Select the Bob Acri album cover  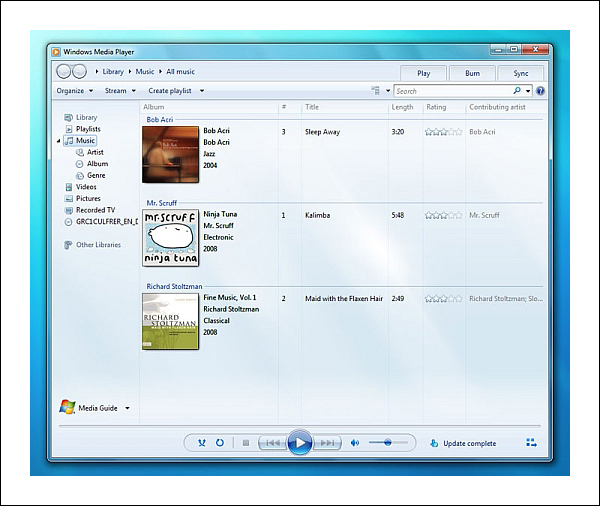point(171,155)
